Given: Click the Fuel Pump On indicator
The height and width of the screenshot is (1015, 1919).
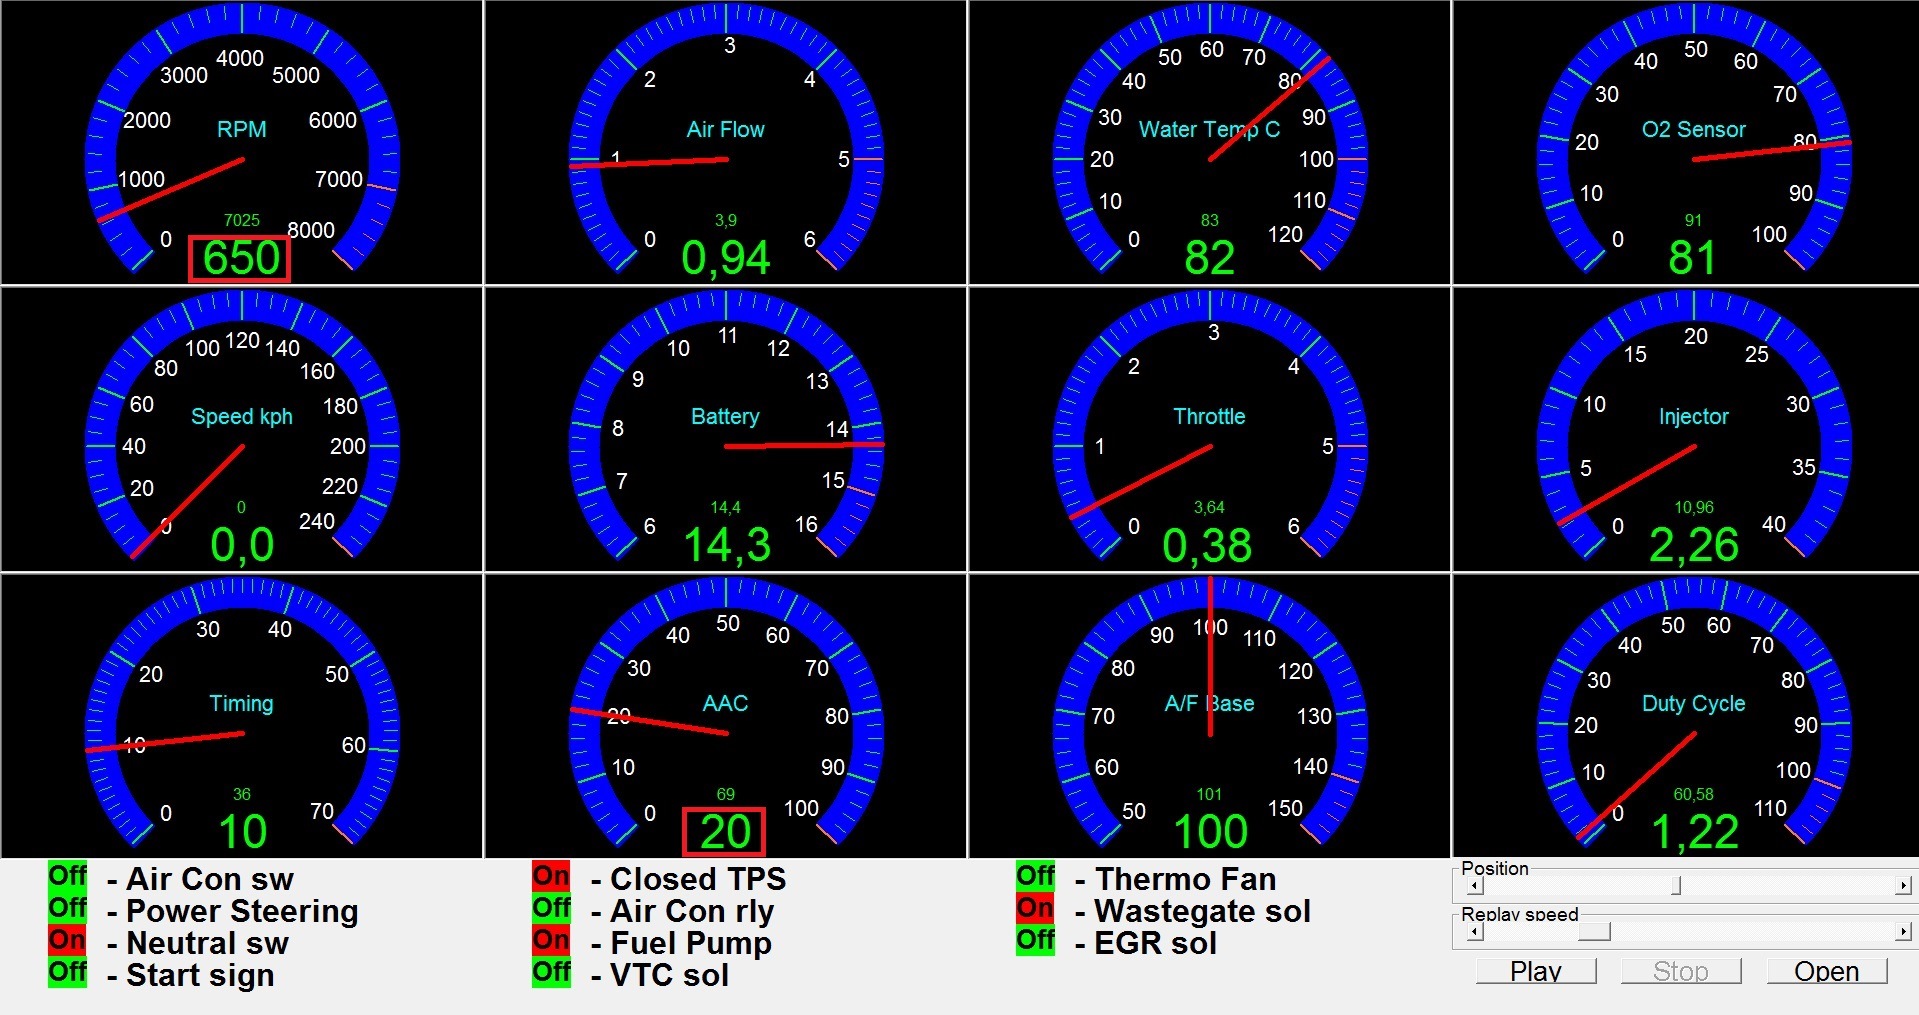Looking at the screenshot, I should click(552, 940).
